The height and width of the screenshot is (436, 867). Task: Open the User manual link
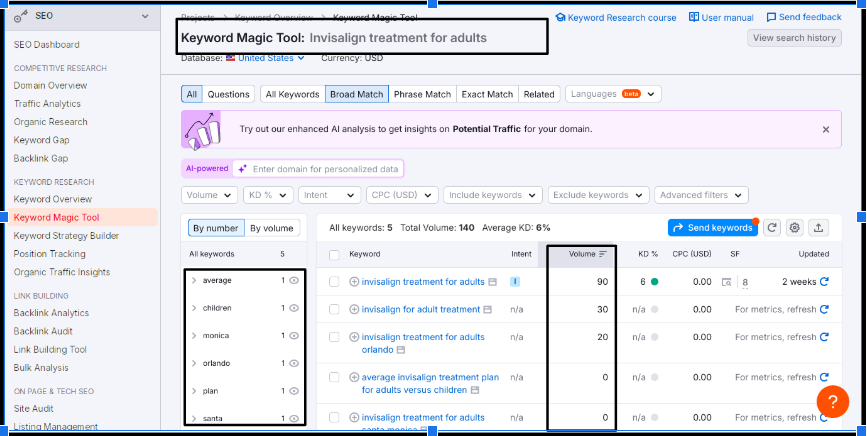point(721,18)
